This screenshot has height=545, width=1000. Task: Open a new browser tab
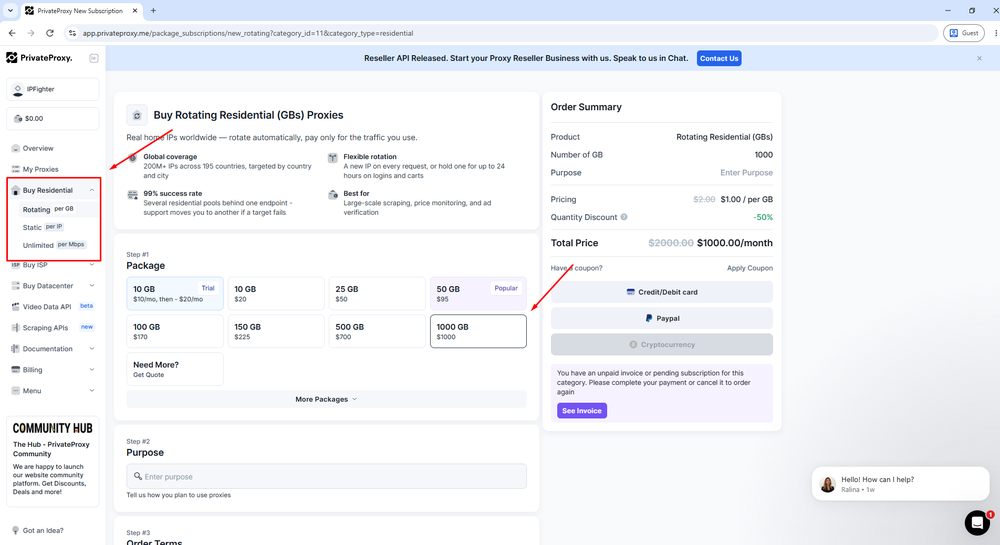[x=153, y=11]
